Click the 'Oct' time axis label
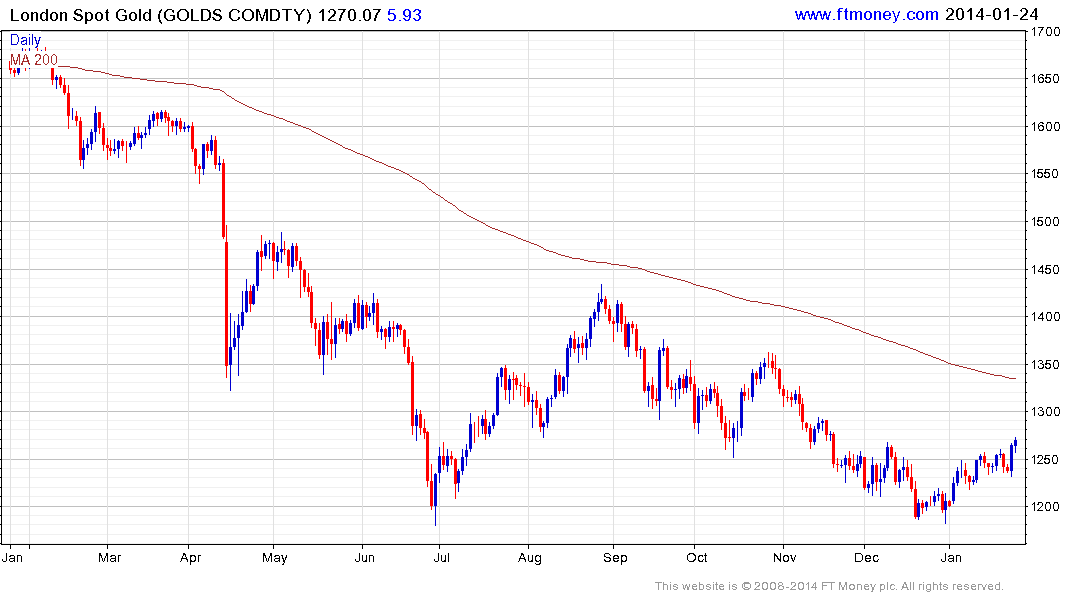This screenshot has height=600, width=1075. pos(697,558)
